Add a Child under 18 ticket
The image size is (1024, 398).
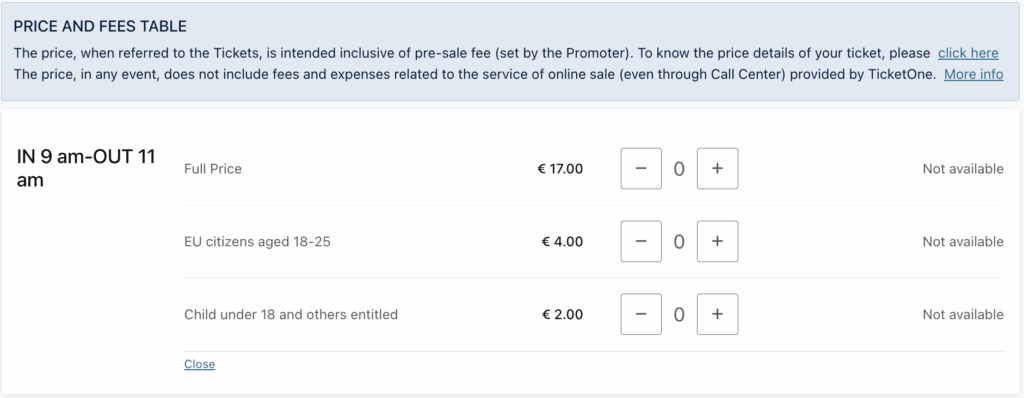coord(717,314)
